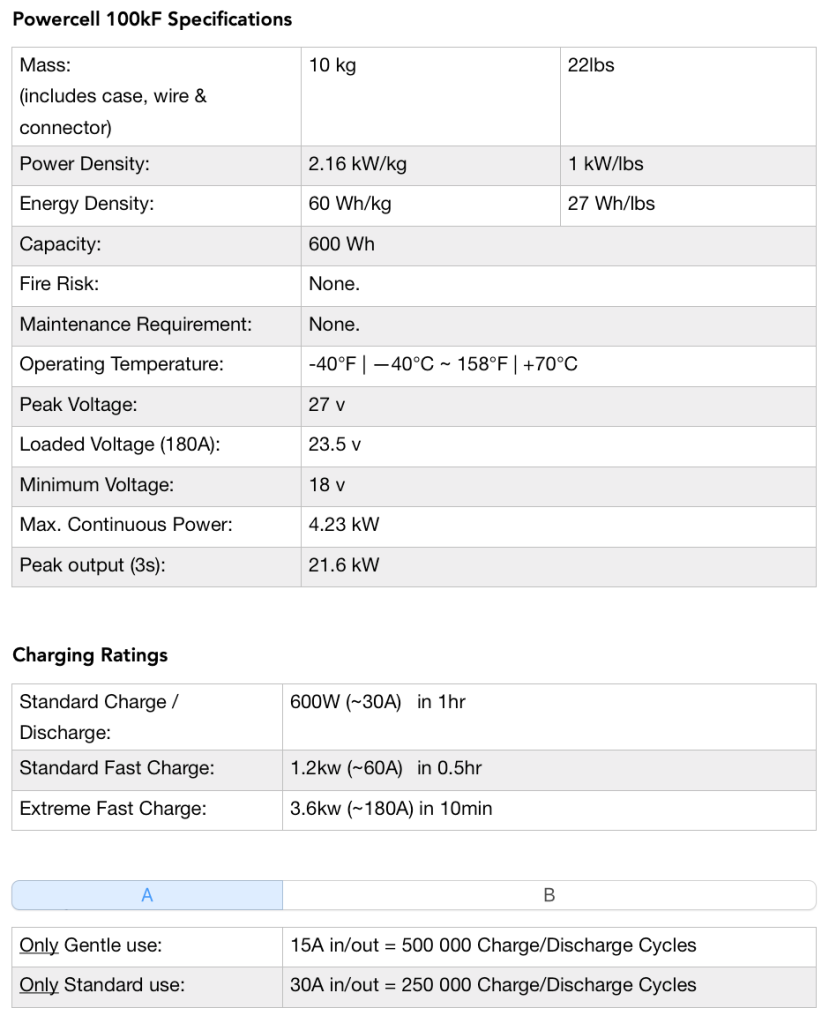Select the Loaded Voltage (180A) label
The width and height of the screenshot is (829, 1023).
[x=120, y=445]
